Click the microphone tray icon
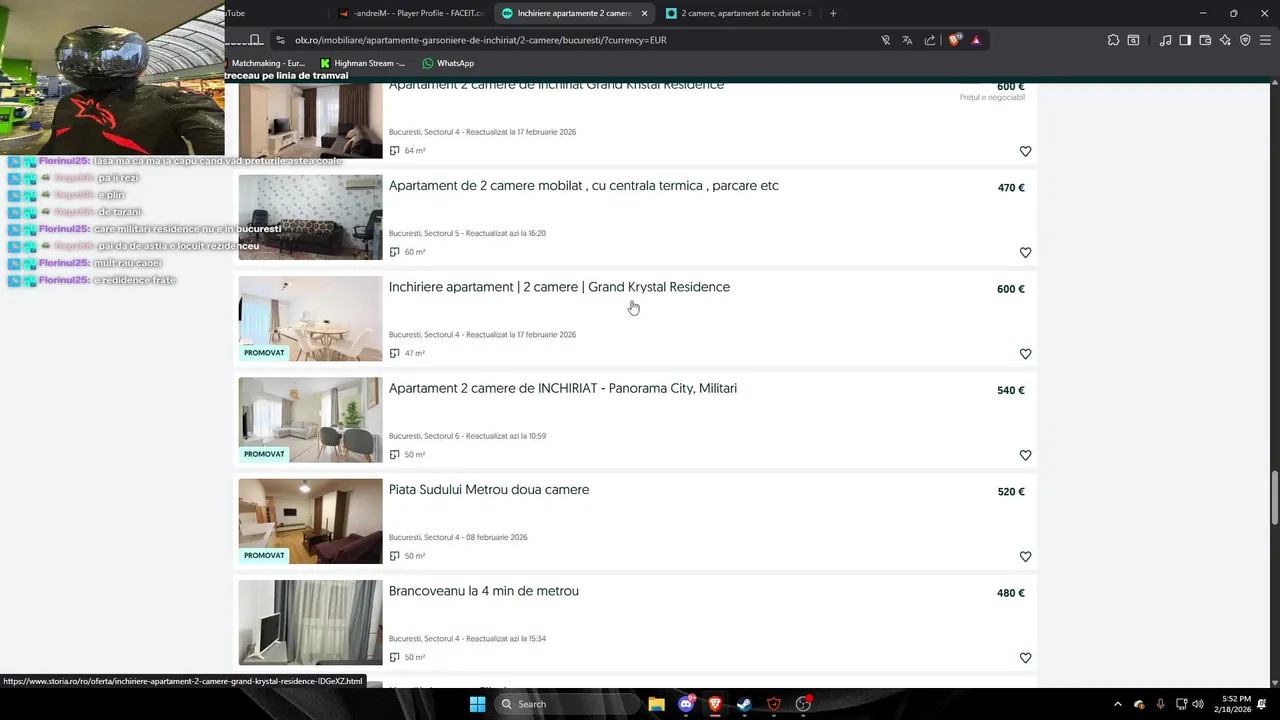This screenshot has height=720, width=1280. [1161, 704]
